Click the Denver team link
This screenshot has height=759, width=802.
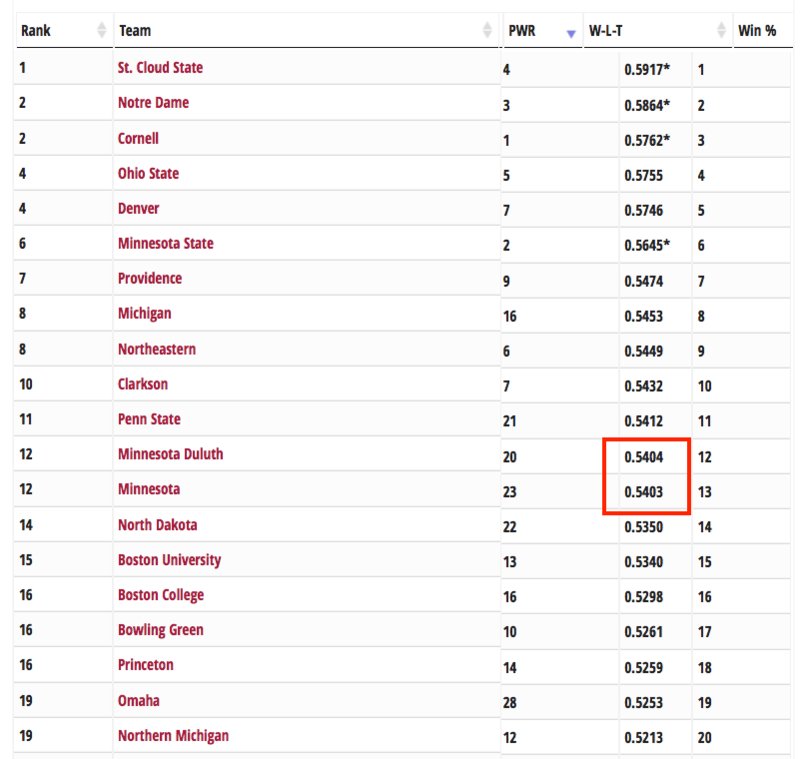(x=138, y=208)
